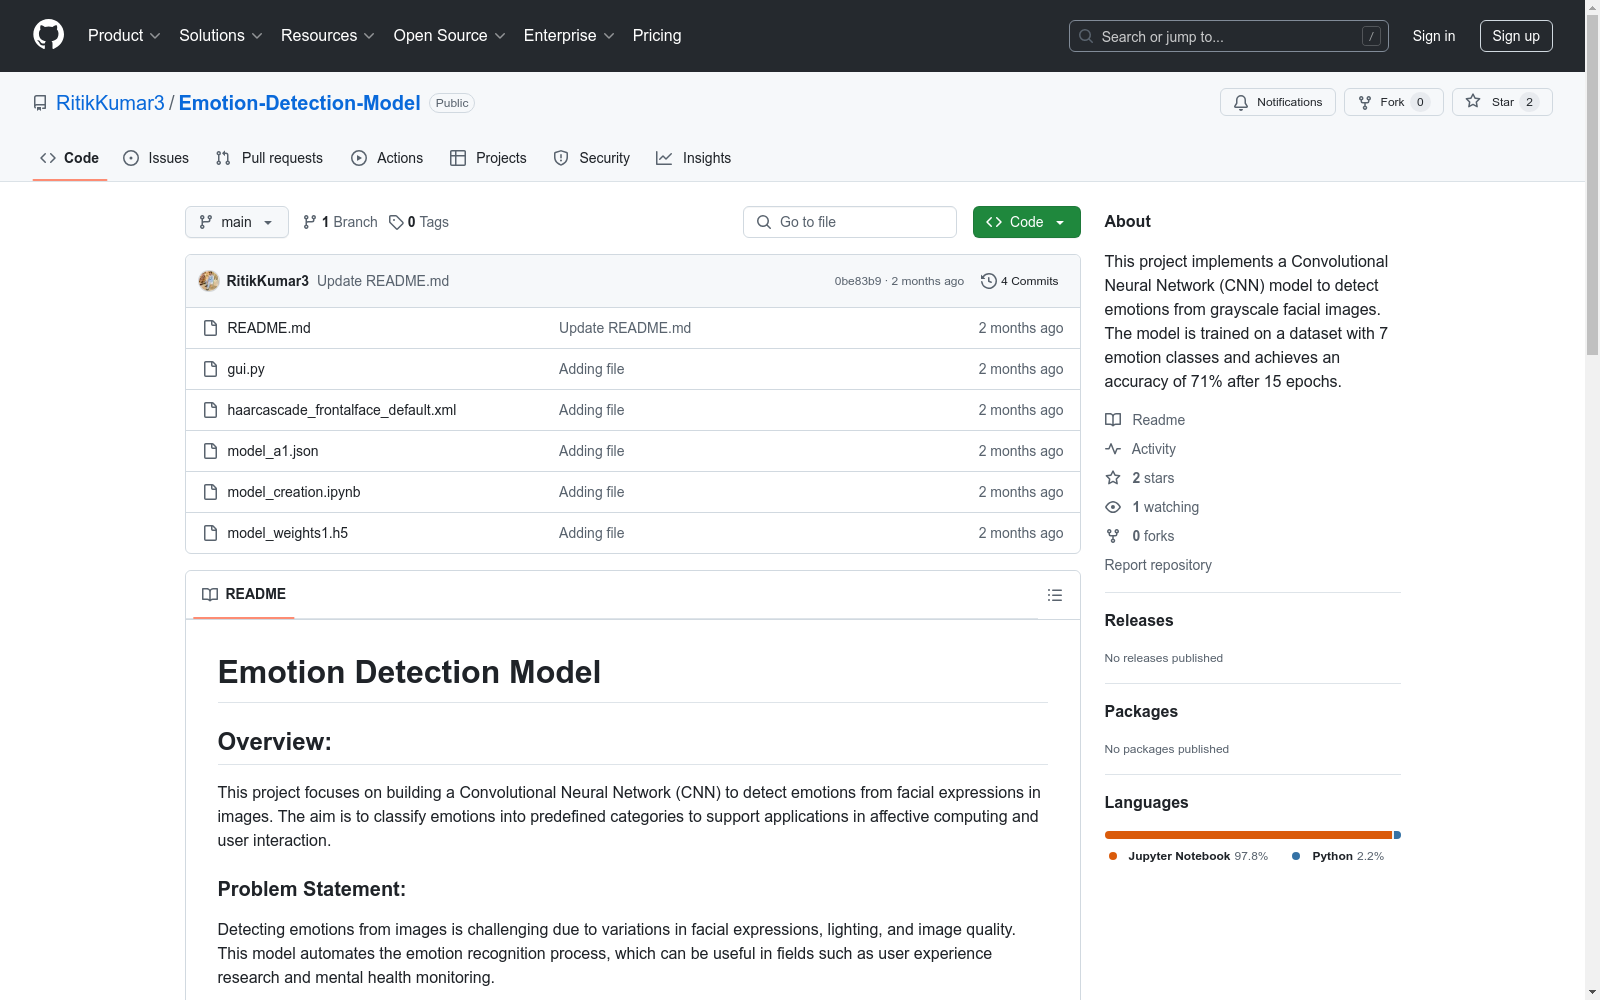Focus the Go to file input
This screenshot has height=1000, width=1600.
pos(850,222)
